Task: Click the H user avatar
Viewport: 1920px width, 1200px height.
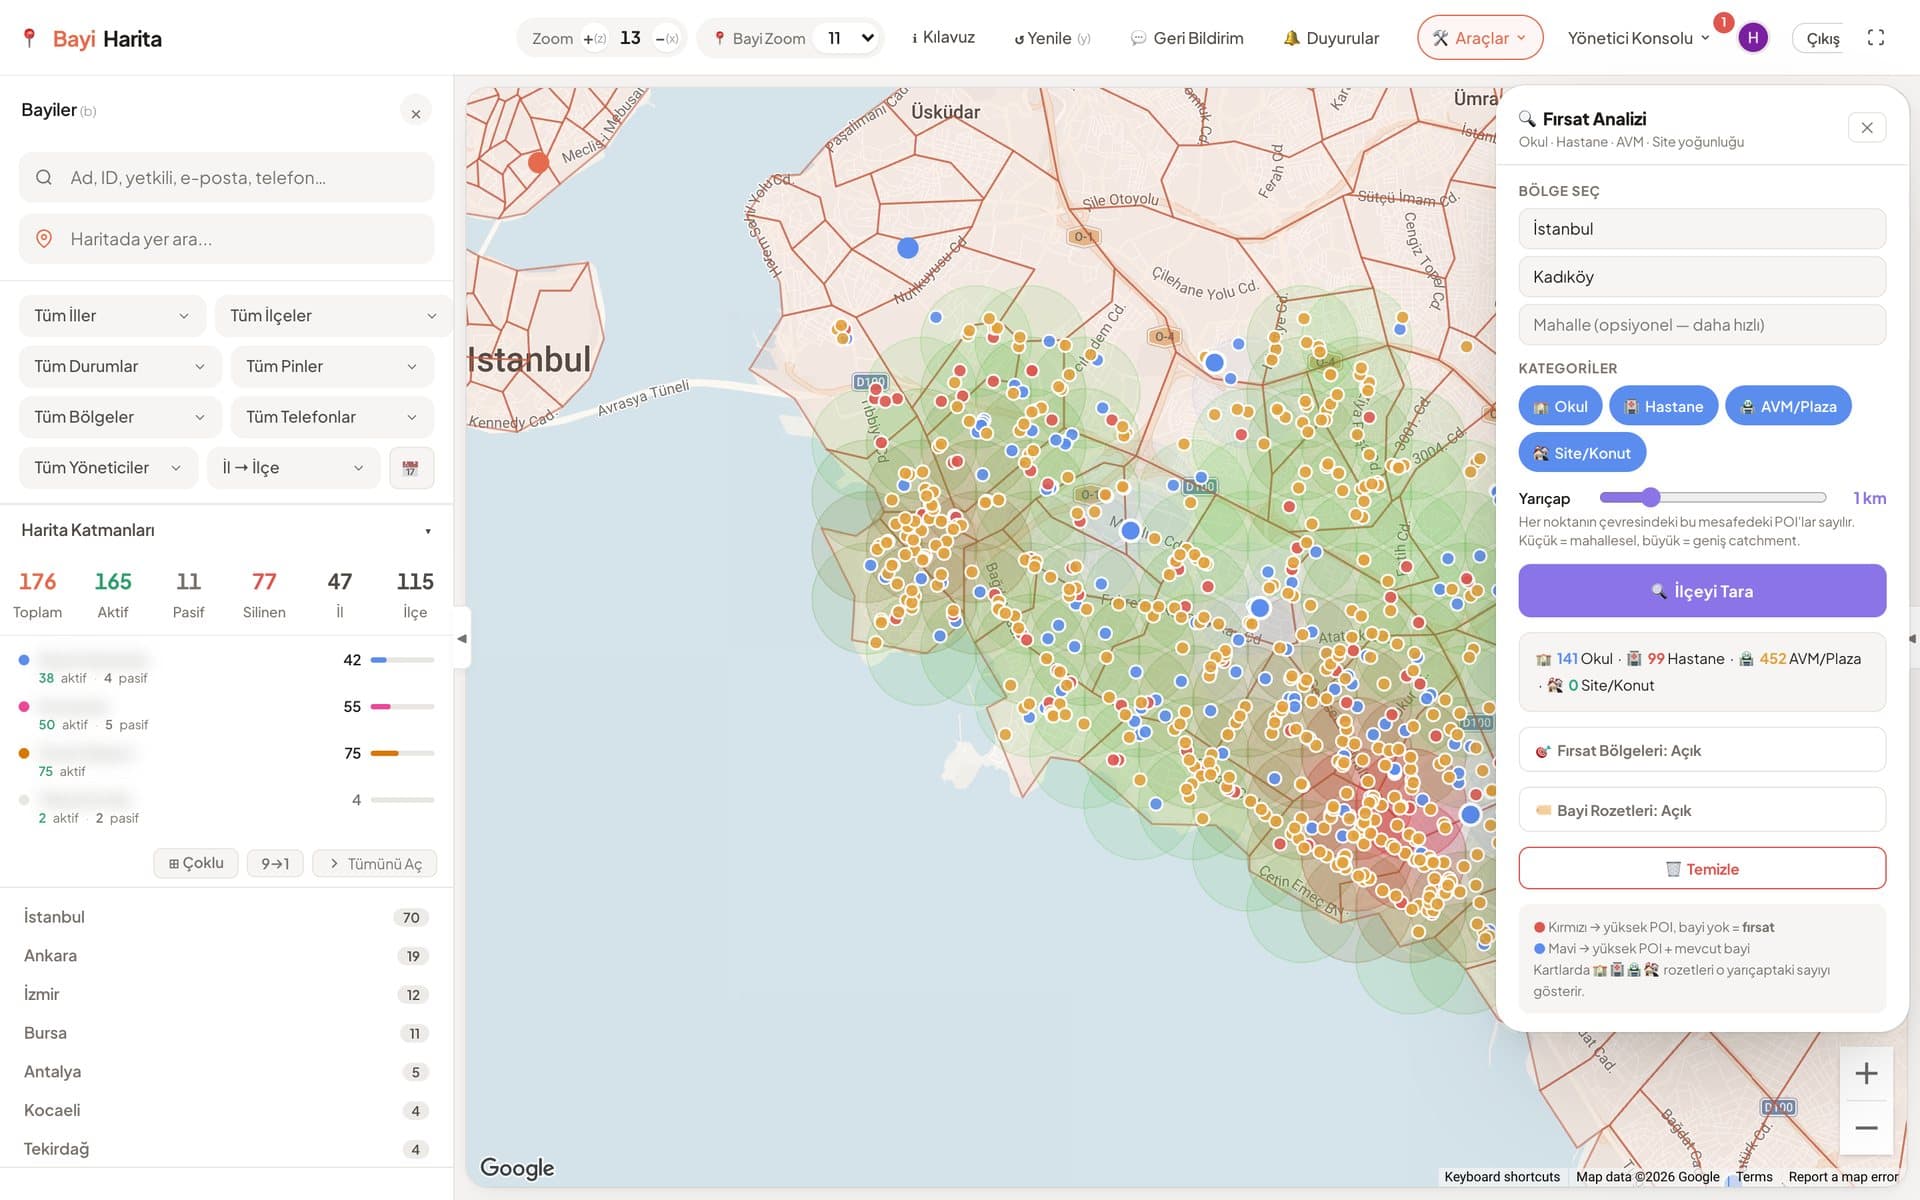Action: [x=1752, y=38]
